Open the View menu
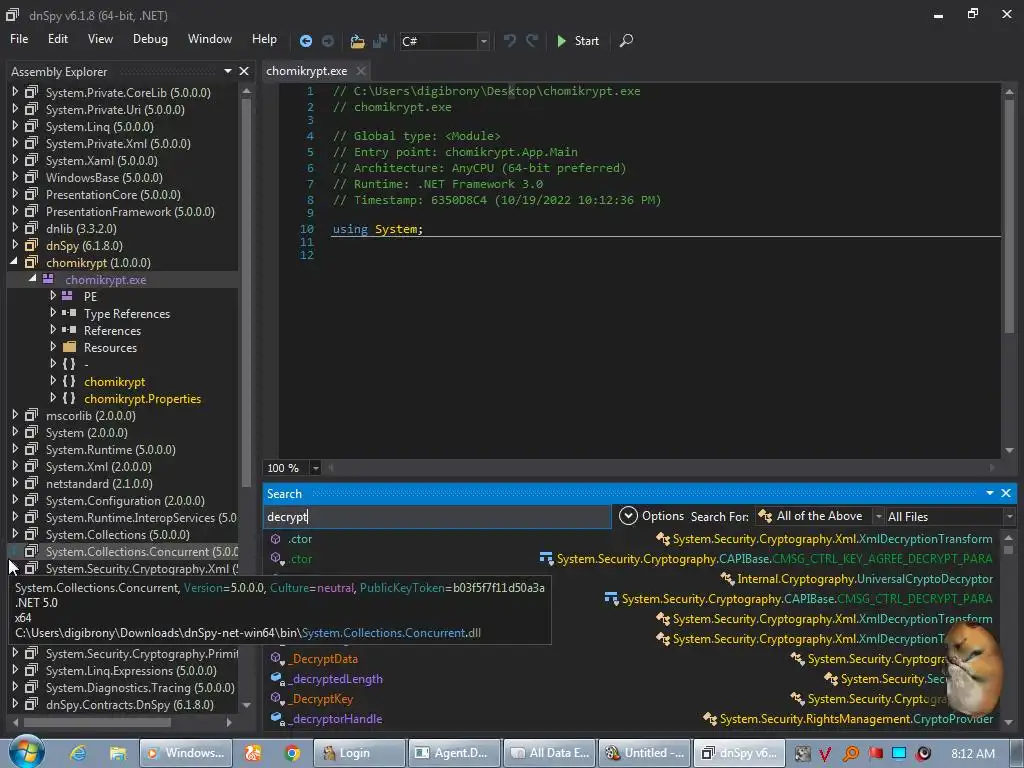The image size is (1024, 768). click(100, 39)
